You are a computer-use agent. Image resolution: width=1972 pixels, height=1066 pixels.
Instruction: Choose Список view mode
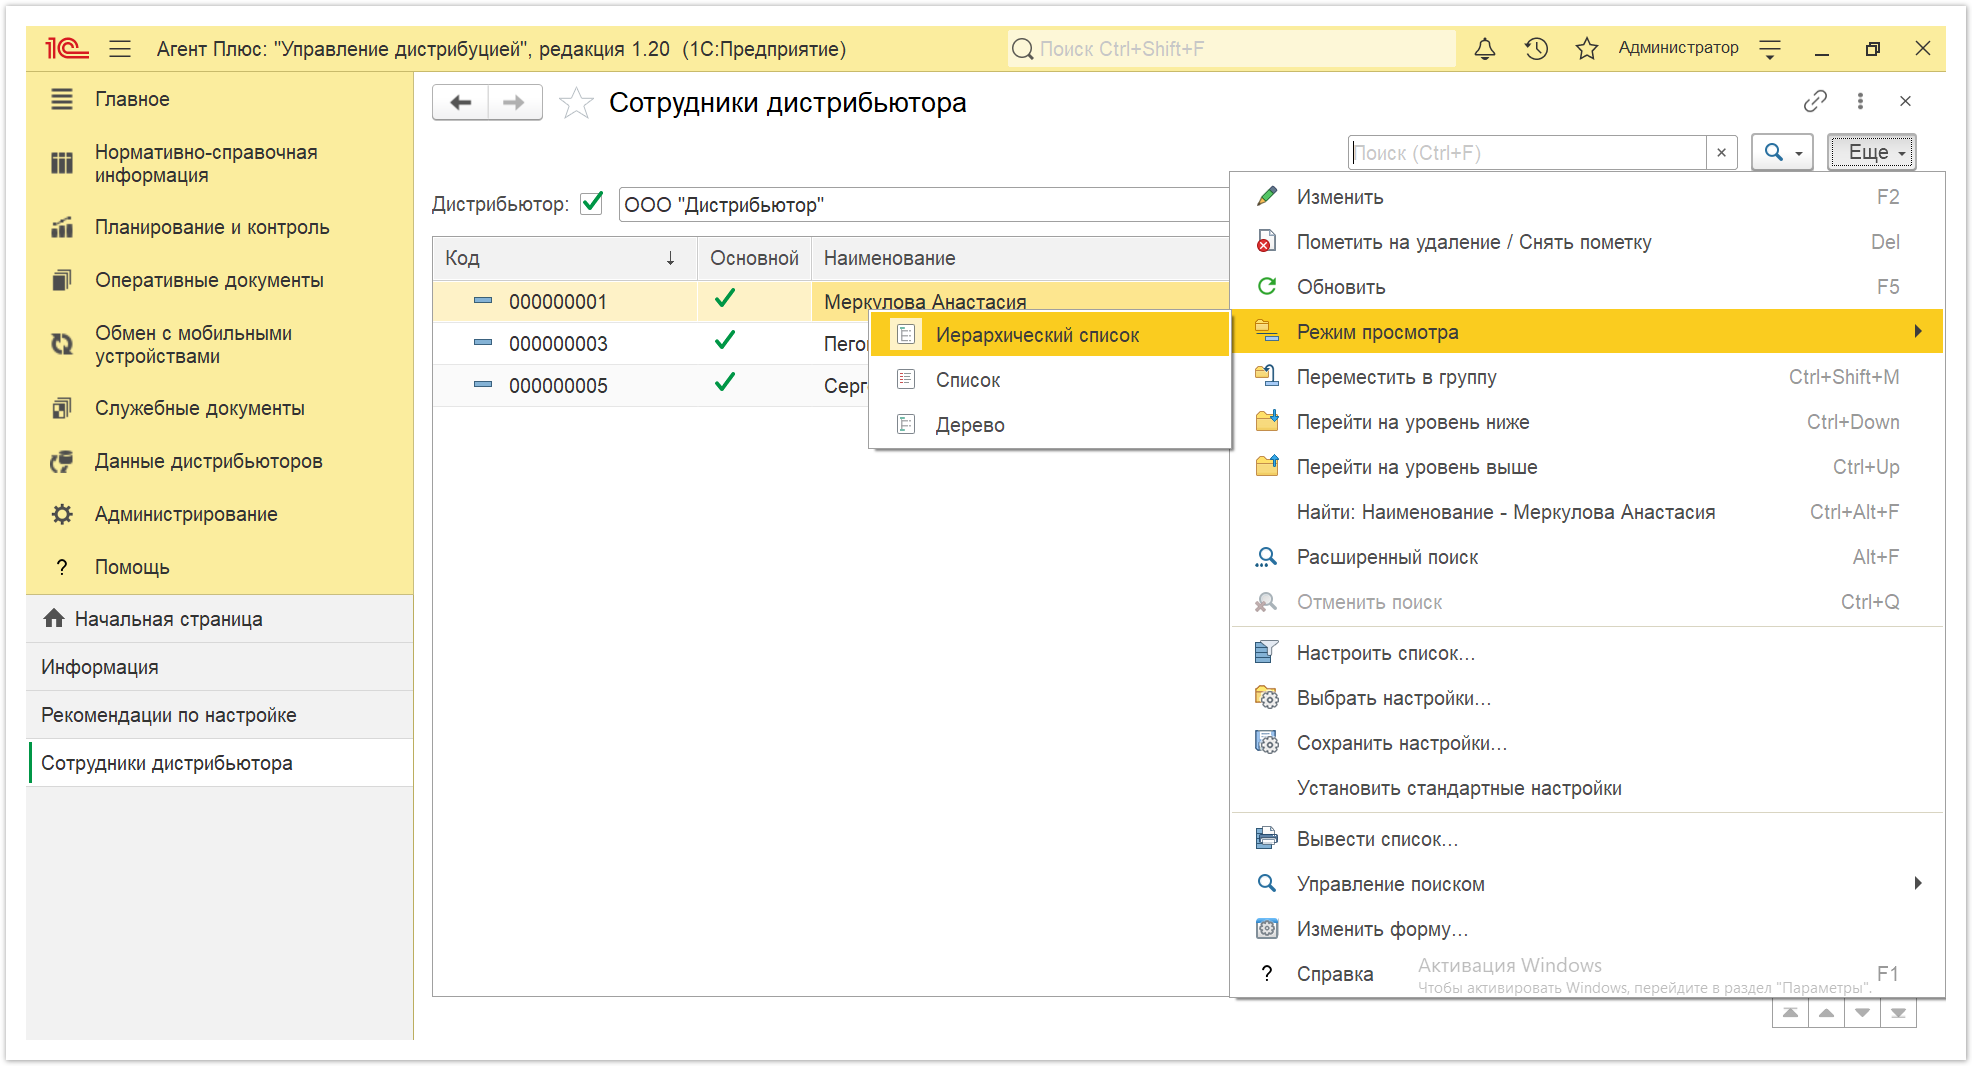[1050, 380]
